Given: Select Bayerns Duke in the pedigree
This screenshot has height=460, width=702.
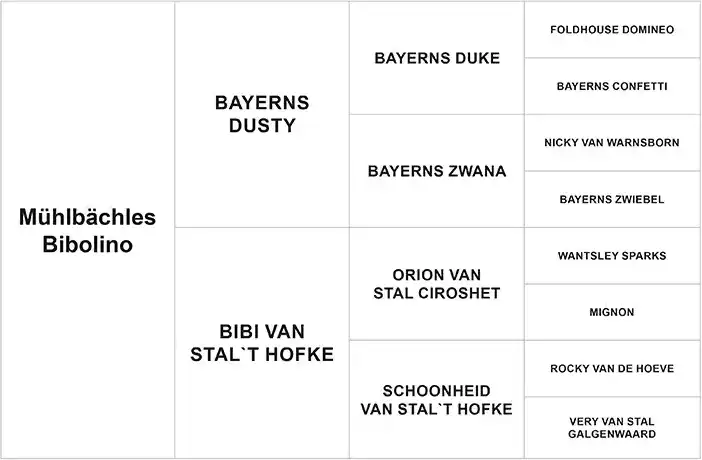Looking at the screenshot, I should [437, 58].
